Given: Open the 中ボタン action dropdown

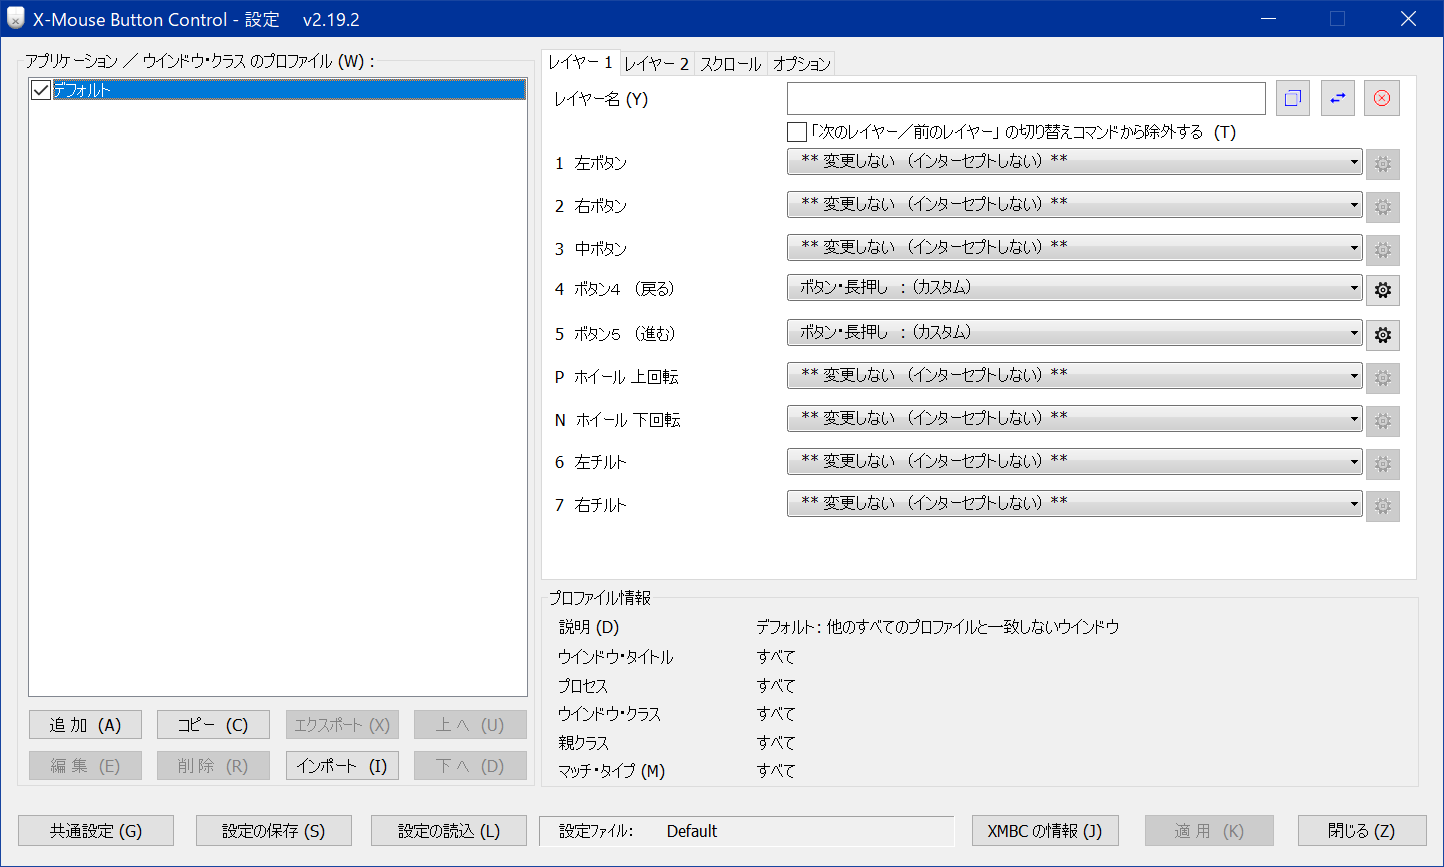Looking at the screenshot, I should pyautogui.click(x=1075, y=247).
